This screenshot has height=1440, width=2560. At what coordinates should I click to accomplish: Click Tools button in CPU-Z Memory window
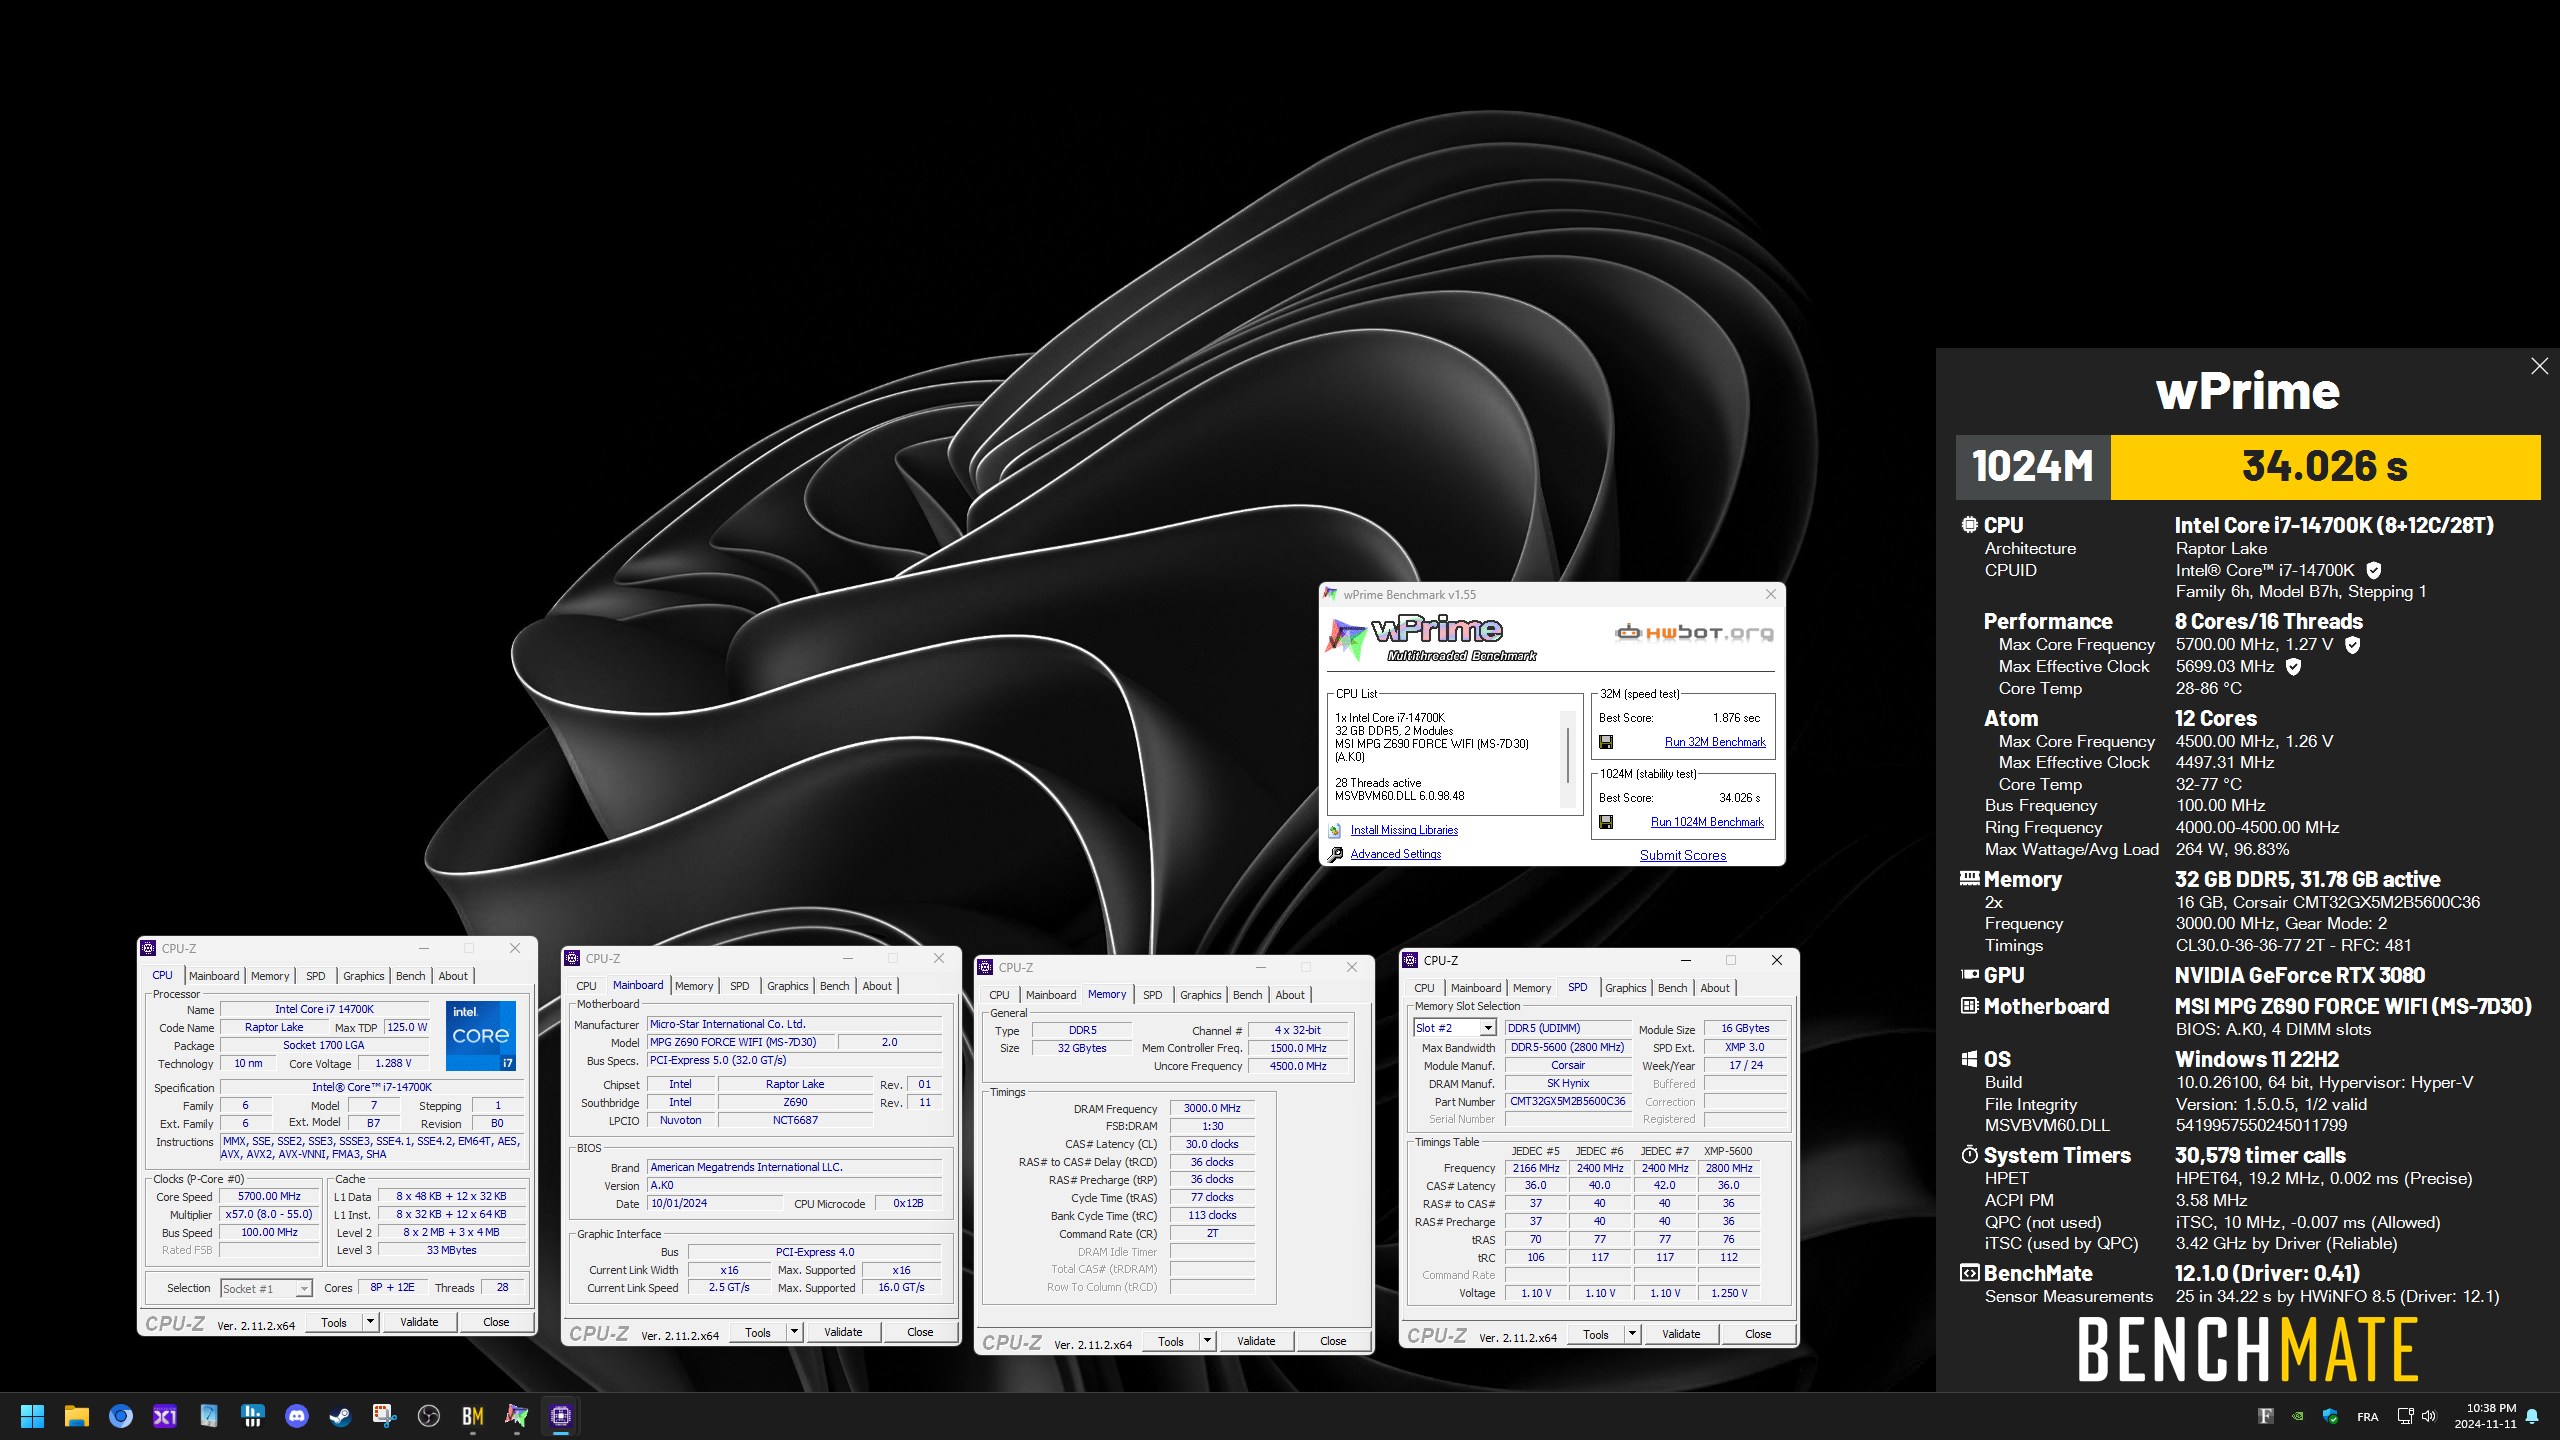[x=1171, y=1342]
